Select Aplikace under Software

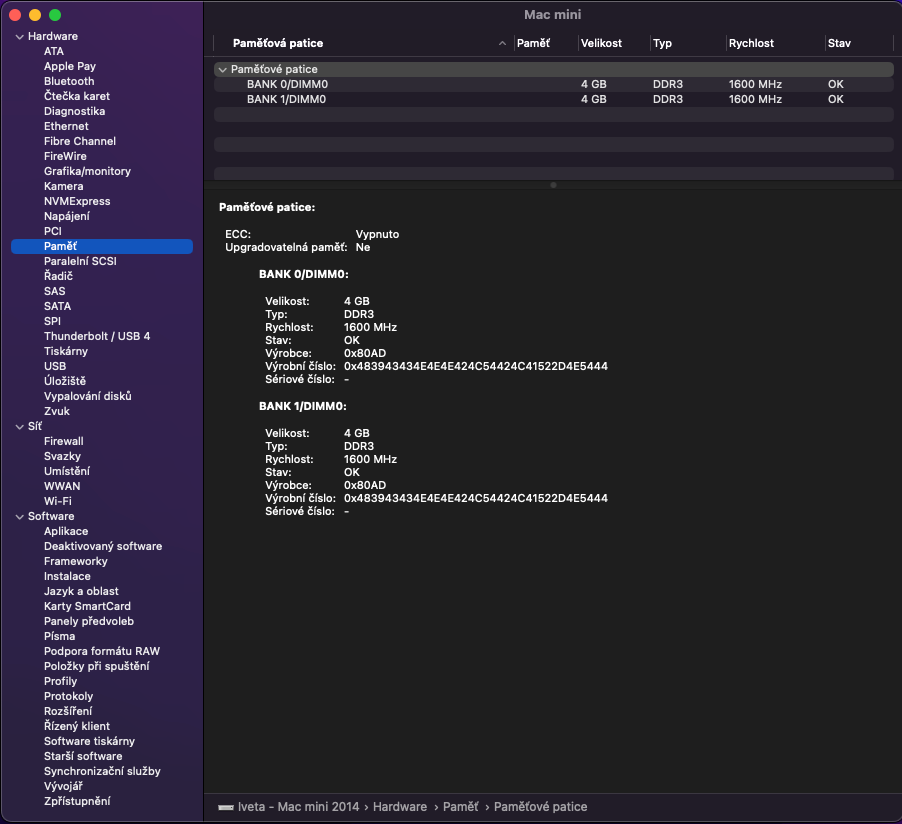point(66,531)
